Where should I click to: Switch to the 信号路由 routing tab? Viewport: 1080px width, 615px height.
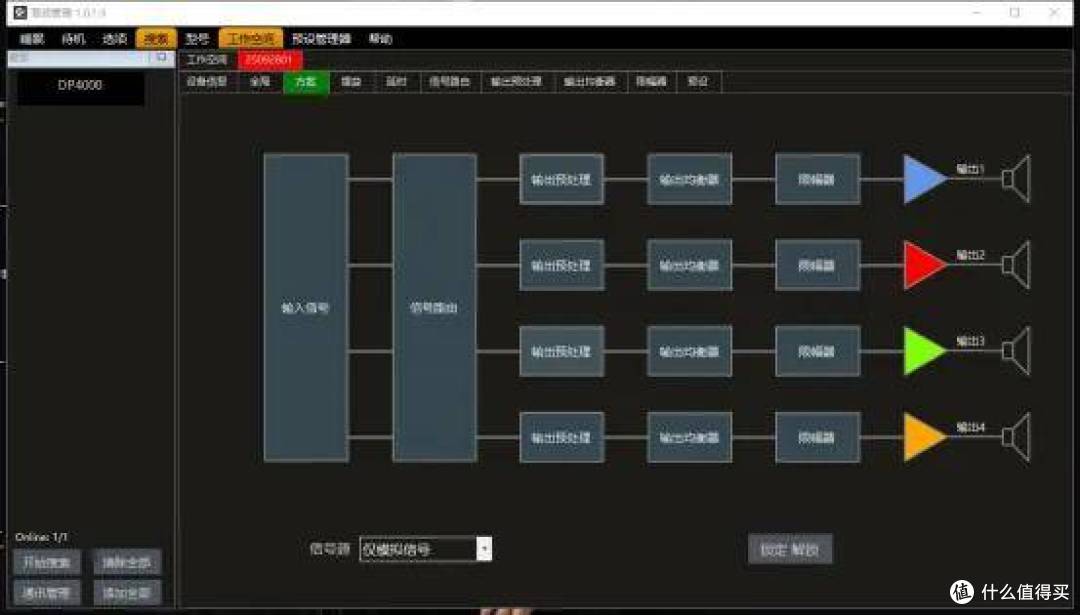click(450, 82)
